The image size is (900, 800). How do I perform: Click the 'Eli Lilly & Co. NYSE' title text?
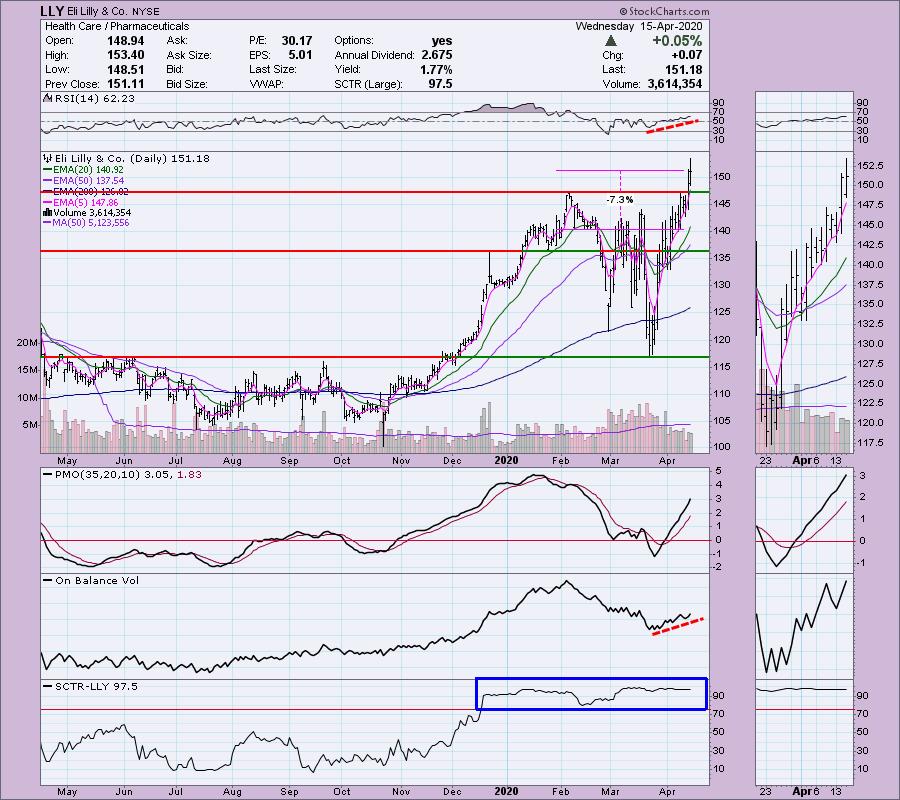[113, 11]
